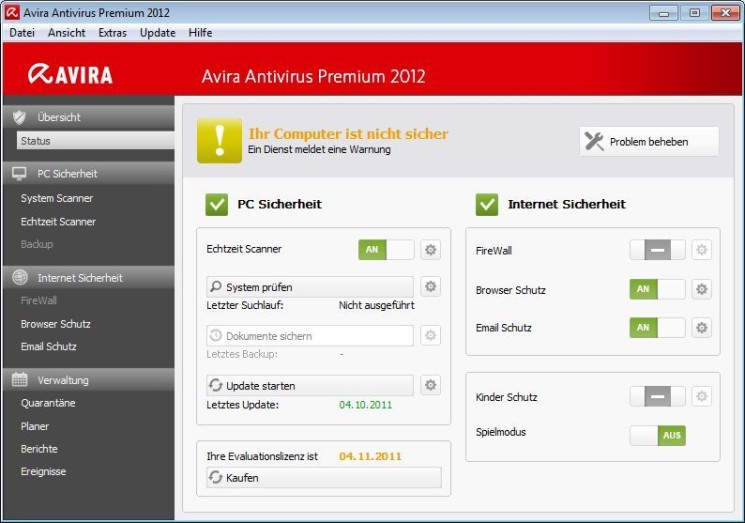Open the Extras menu

coord(113,33)
